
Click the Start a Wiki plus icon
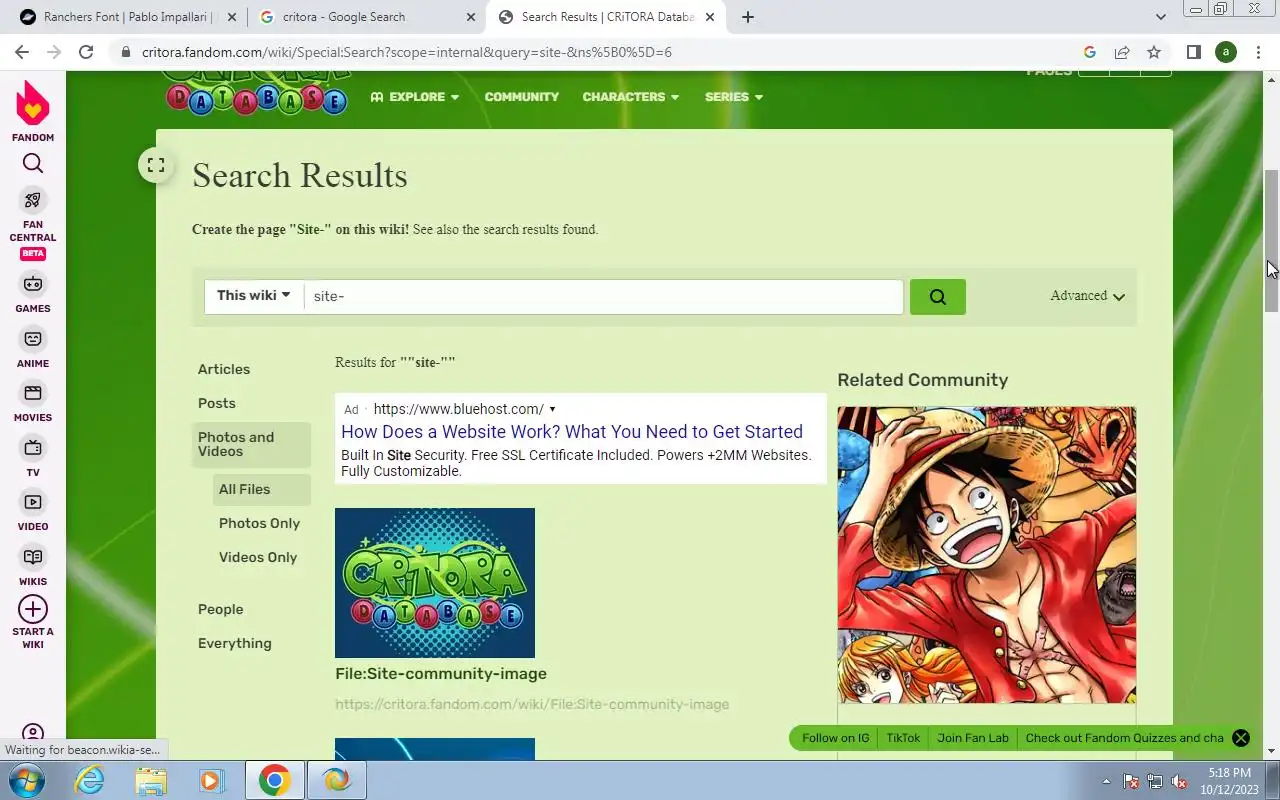tap(33, 609)
